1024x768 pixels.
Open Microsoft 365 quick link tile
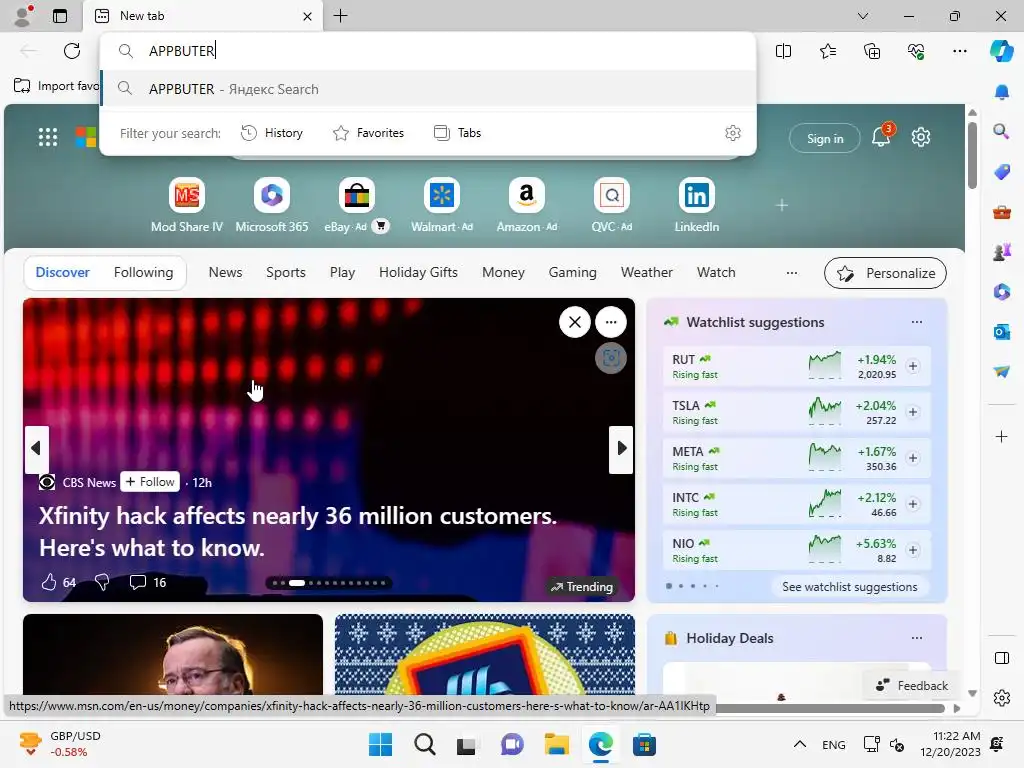click(x=272, y=205)
